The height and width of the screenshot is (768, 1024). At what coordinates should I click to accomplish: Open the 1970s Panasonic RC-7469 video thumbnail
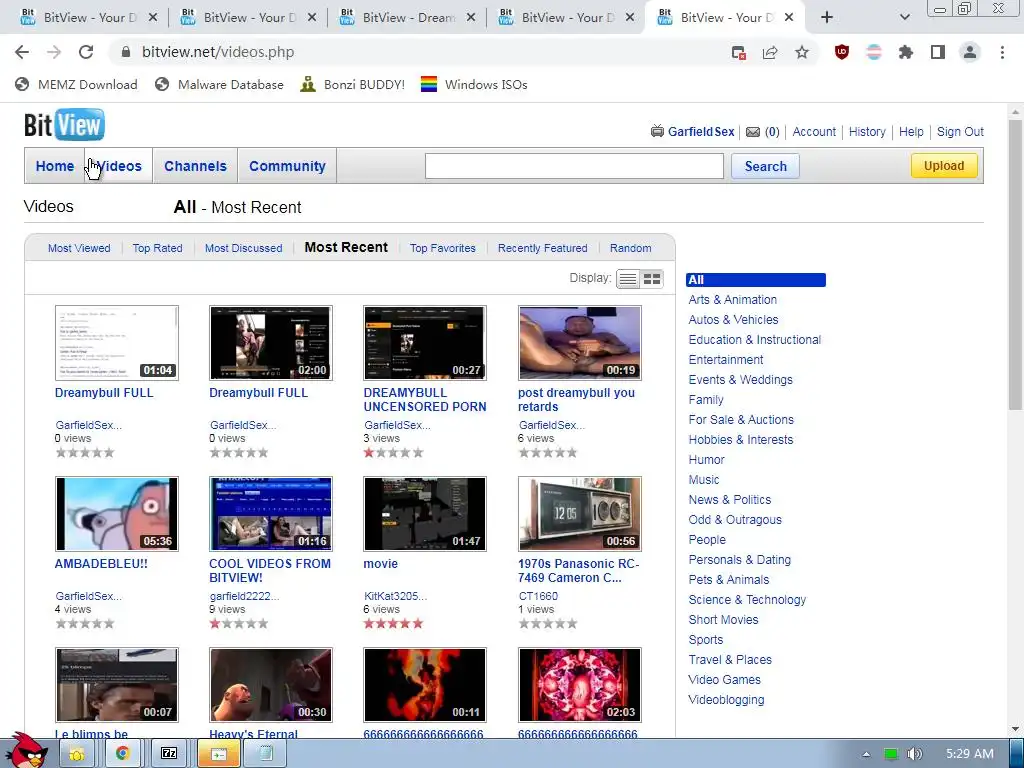pos(580,514)
